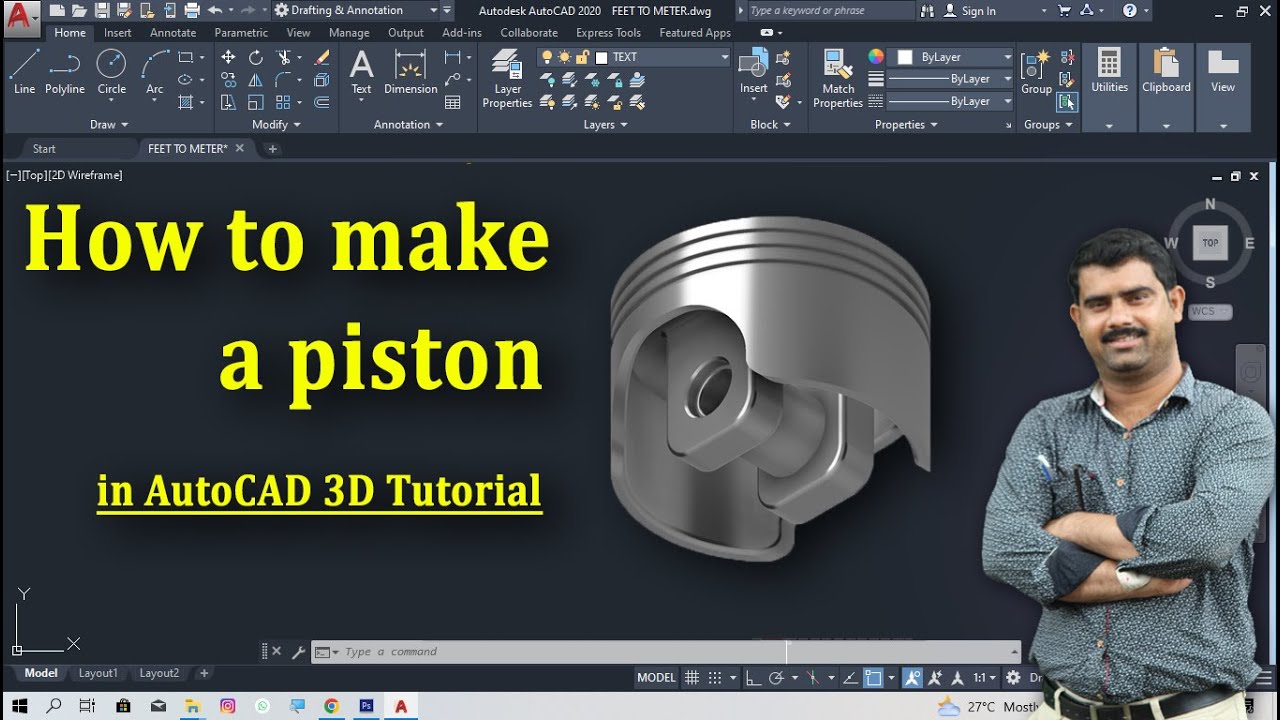Click the Trim scissors icon

[284, 57]
